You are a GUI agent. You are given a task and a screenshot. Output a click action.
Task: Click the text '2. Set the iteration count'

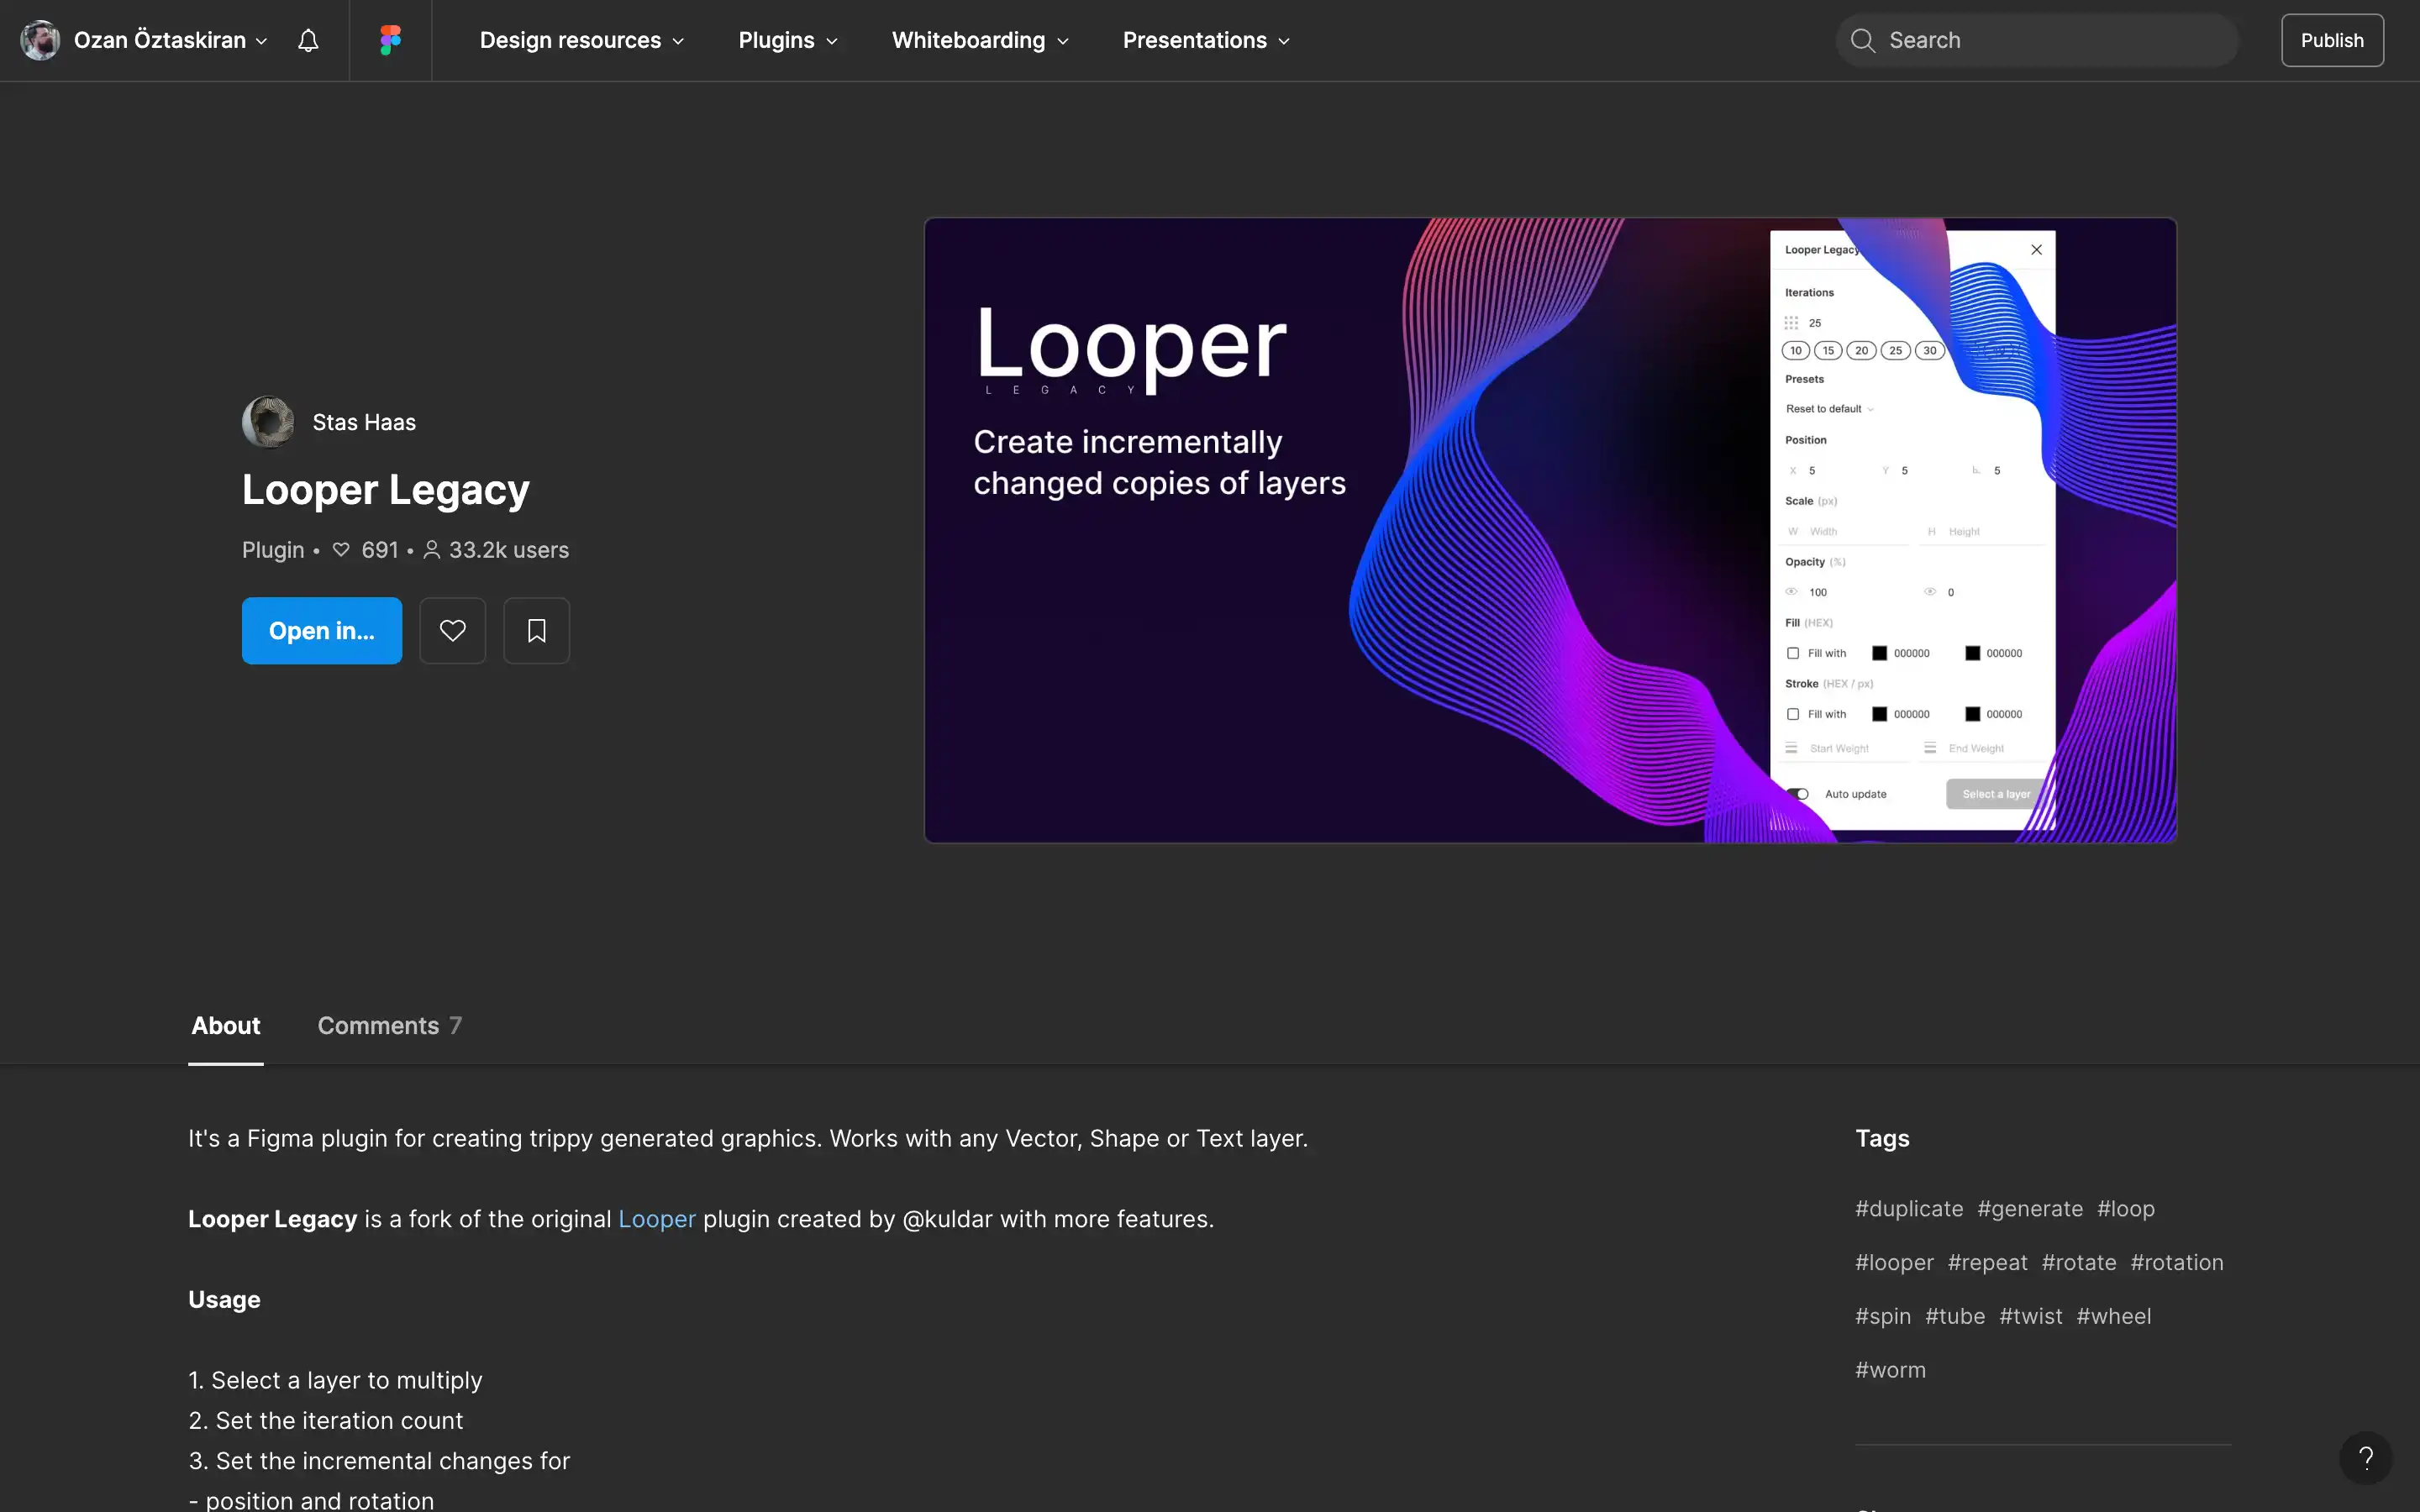point(326,1421)
